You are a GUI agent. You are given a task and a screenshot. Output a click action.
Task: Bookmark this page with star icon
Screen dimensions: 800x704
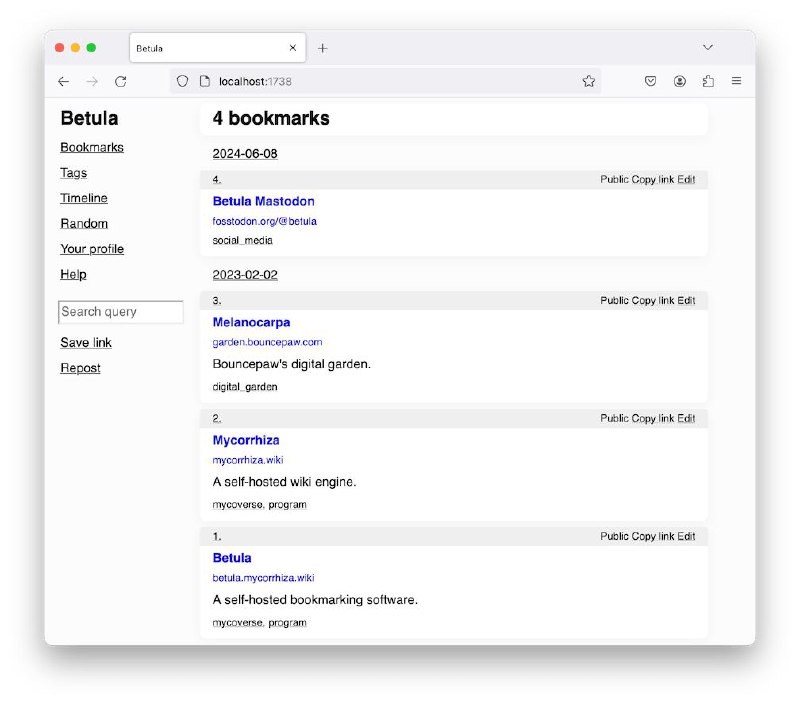(589, 81)
